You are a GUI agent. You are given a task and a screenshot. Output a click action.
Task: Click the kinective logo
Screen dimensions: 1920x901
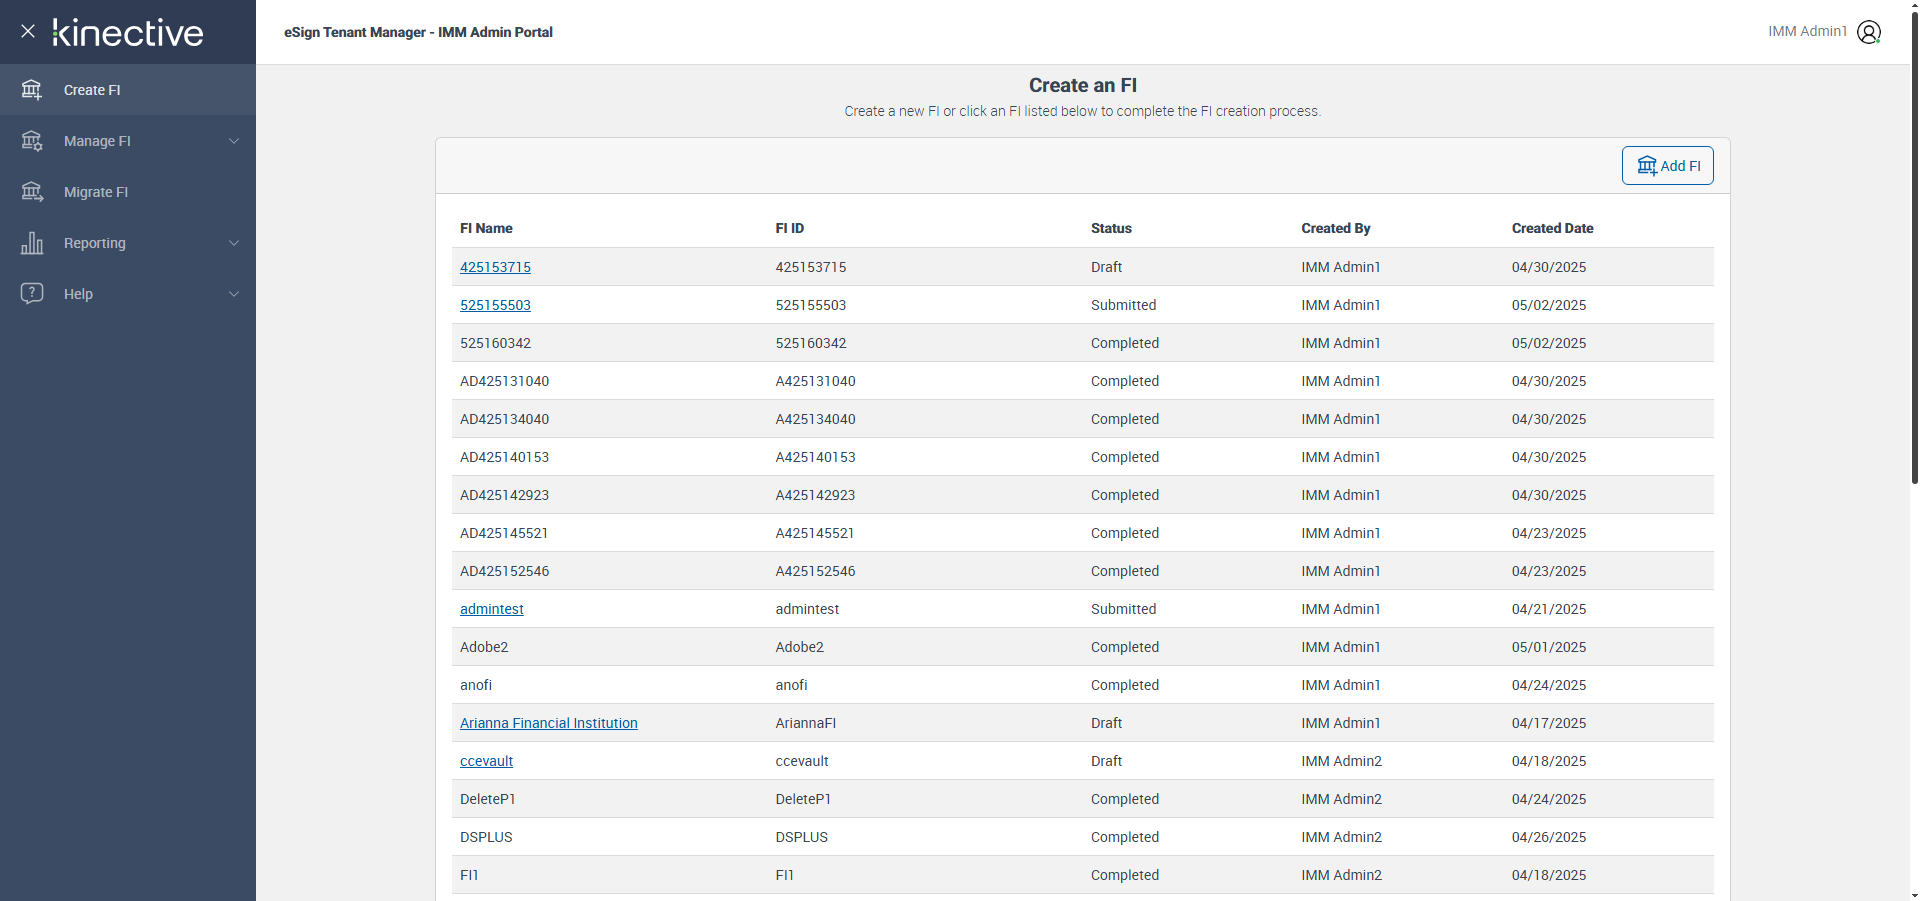[x=128, y=33]
